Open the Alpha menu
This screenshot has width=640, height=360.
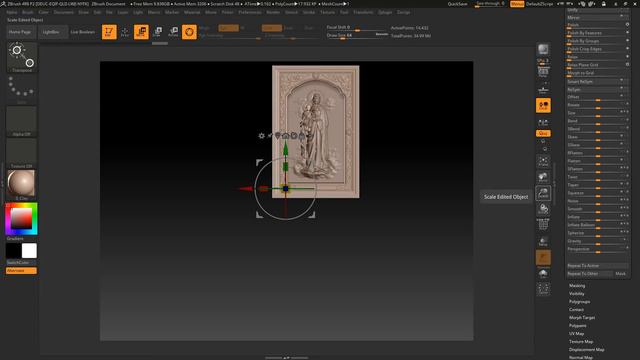(11, 12)
